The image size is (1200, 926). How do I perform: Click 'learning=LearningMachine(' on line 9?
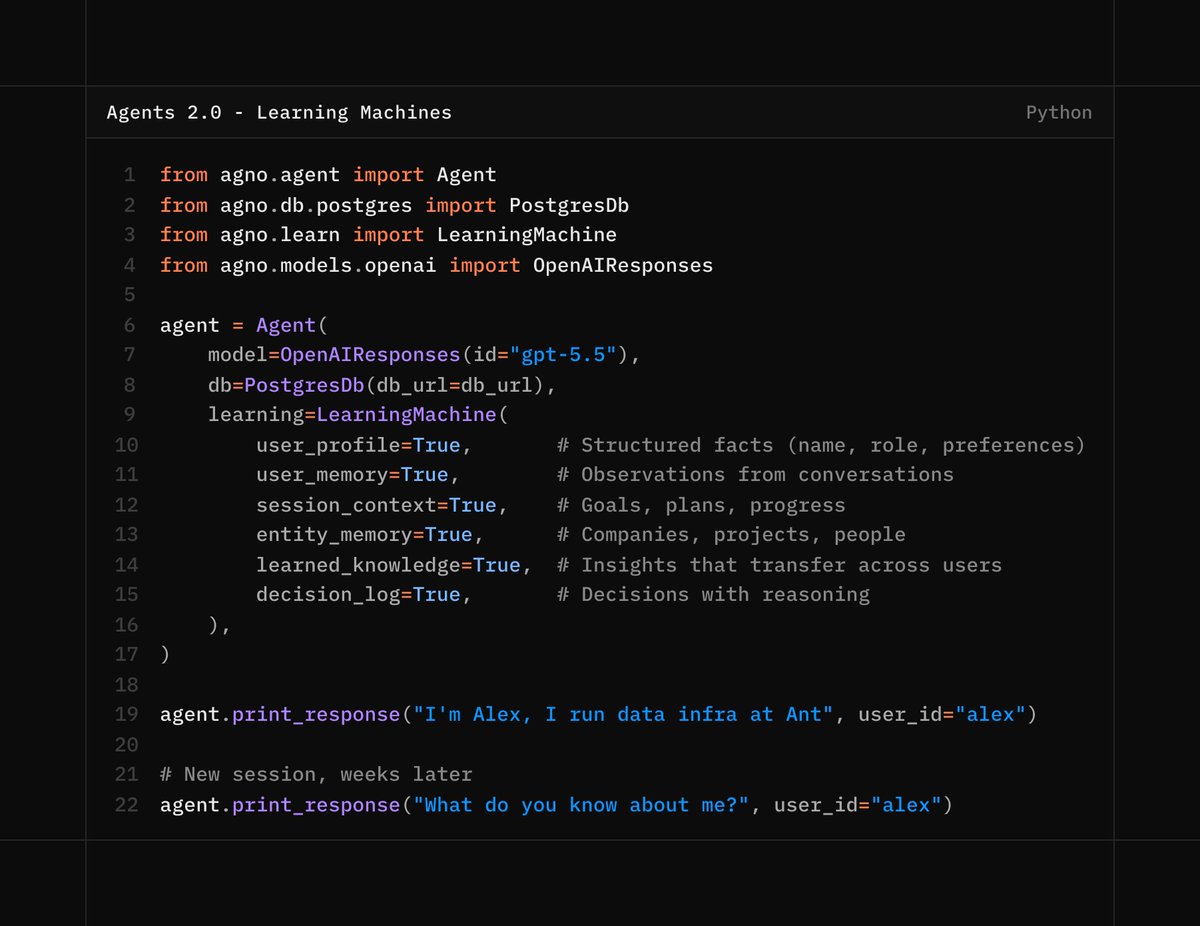358,415
